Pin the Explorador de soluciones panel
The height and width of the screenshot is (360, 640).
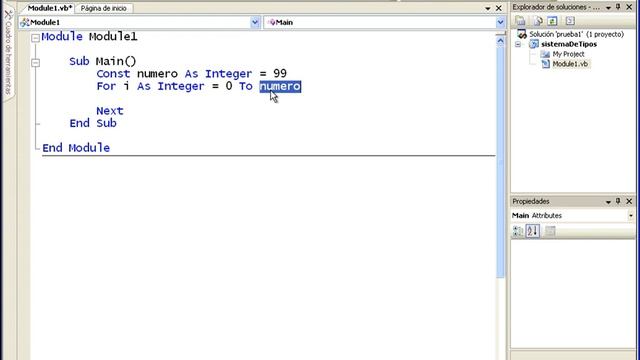click(618, 7)
